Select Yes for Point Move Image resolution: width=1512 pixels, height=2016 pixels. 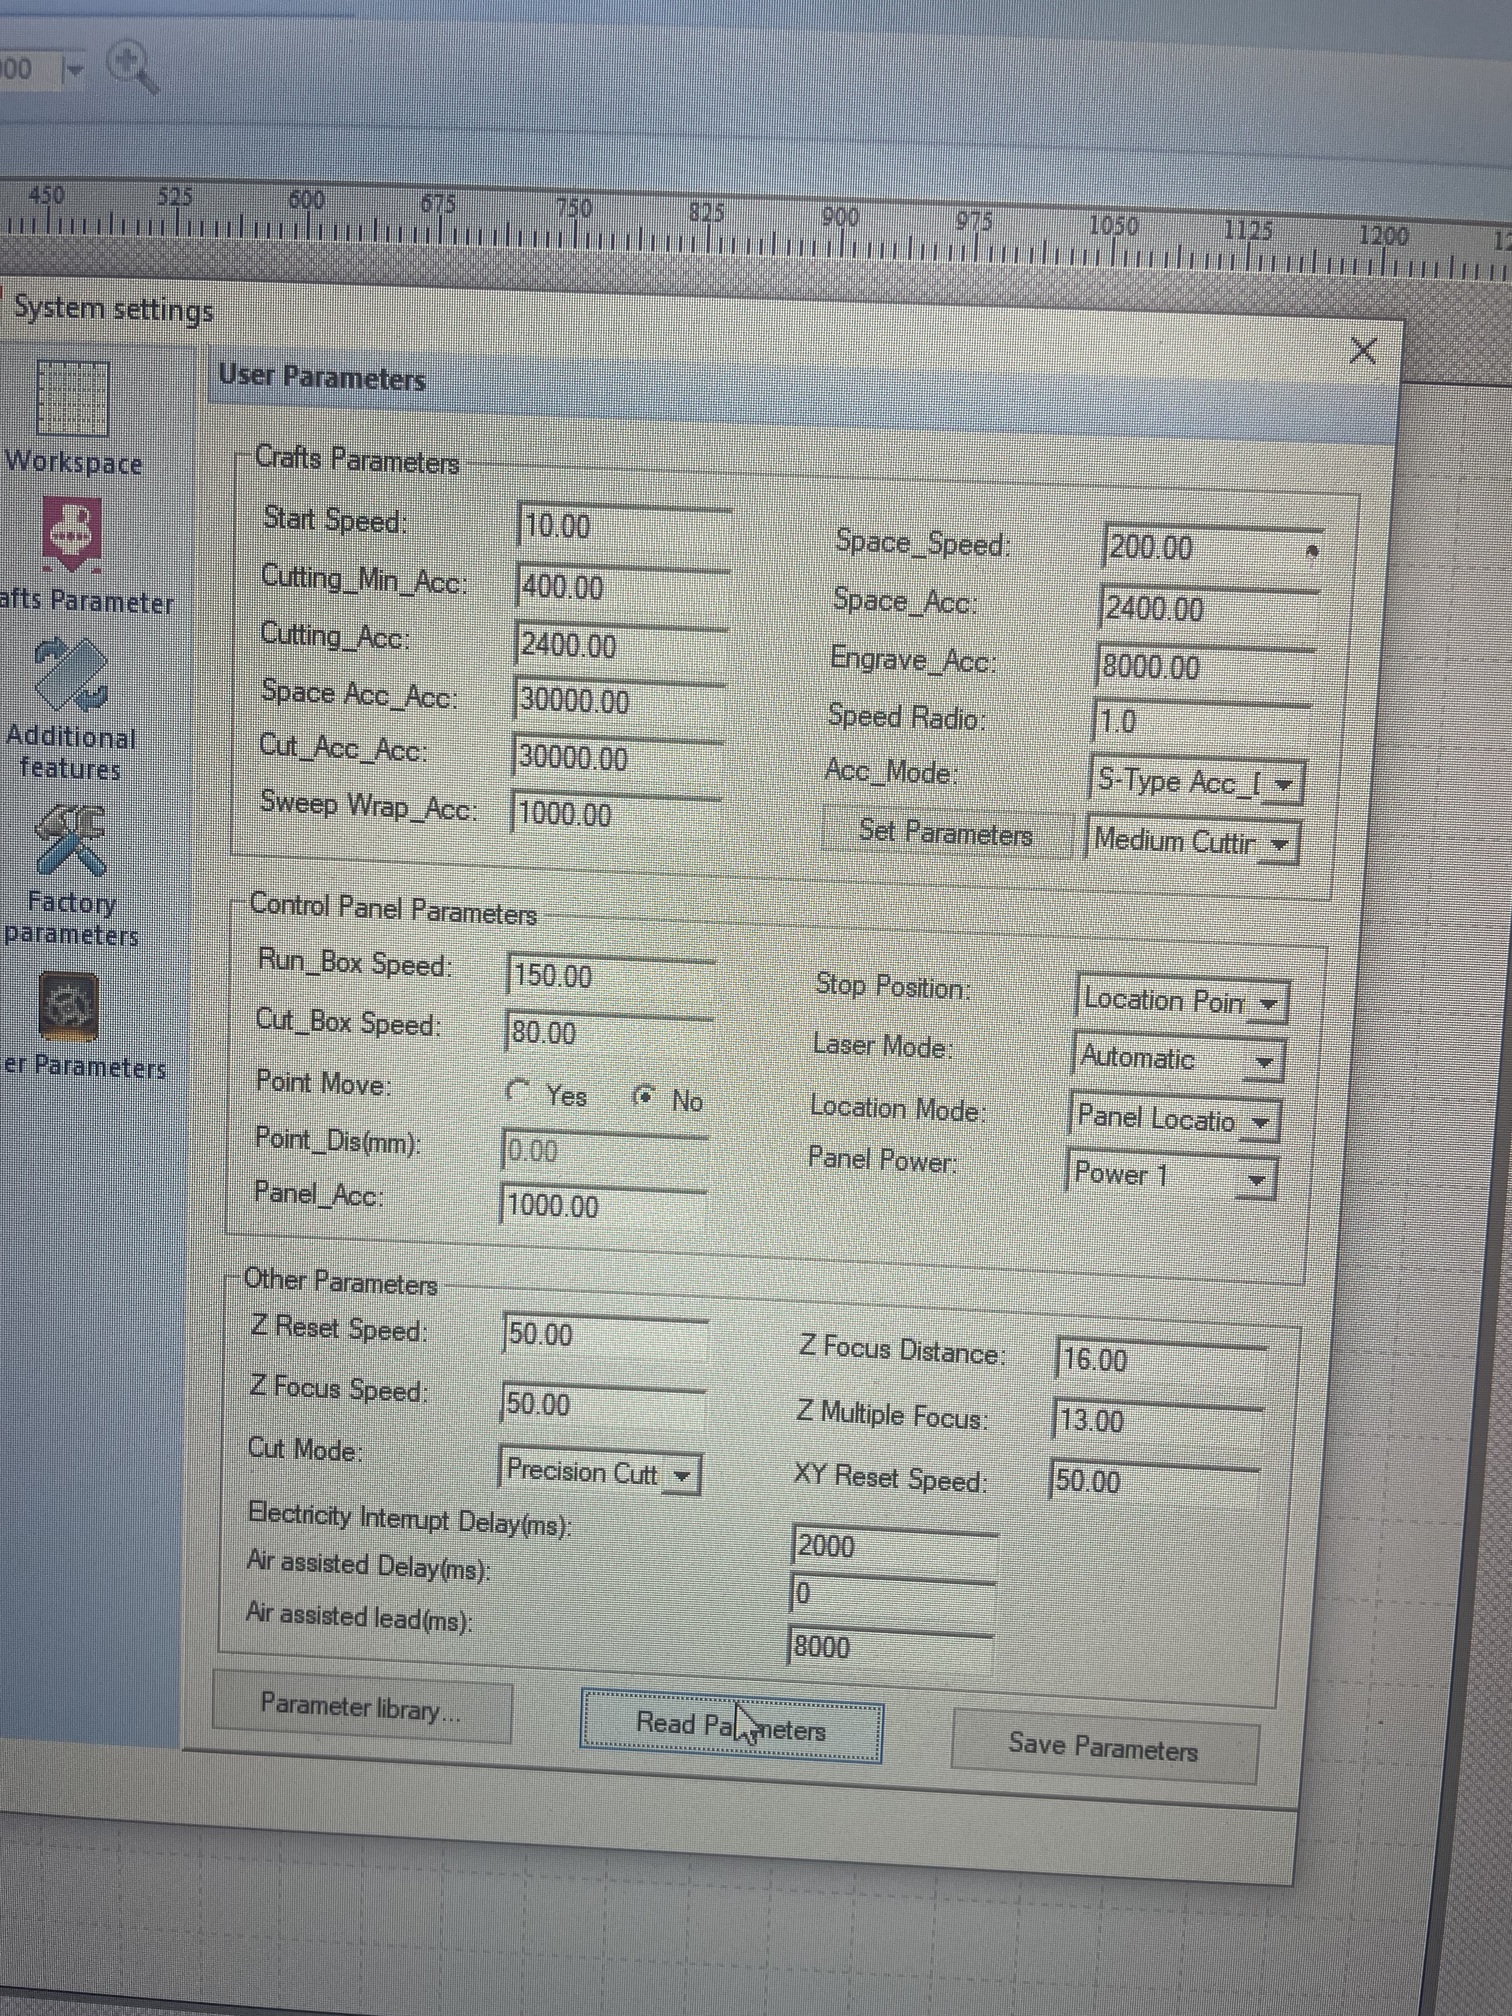pyautogui.click(x=518, y=1092)
